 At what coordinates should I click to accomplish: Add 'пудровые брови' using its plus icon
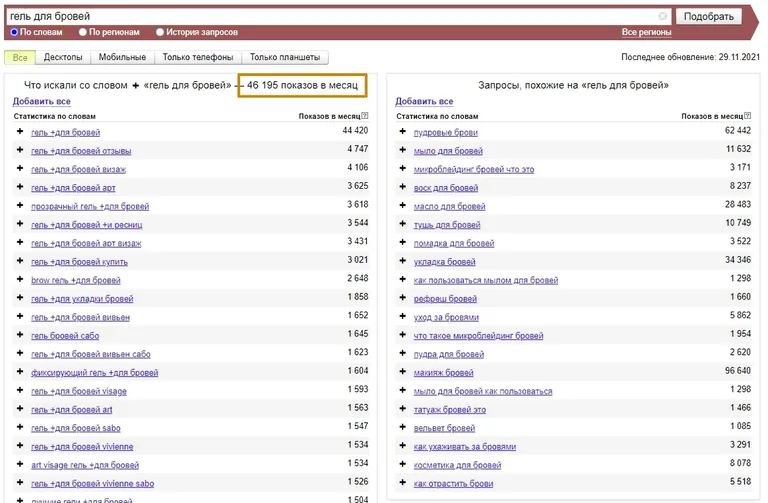tap(402, 132)
